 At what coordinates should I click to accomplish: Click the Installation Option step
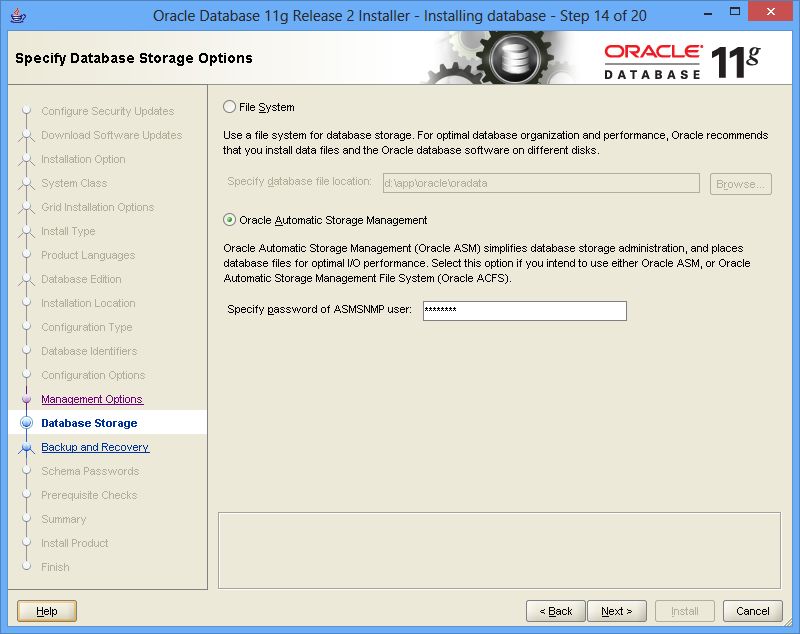point(83,159)
